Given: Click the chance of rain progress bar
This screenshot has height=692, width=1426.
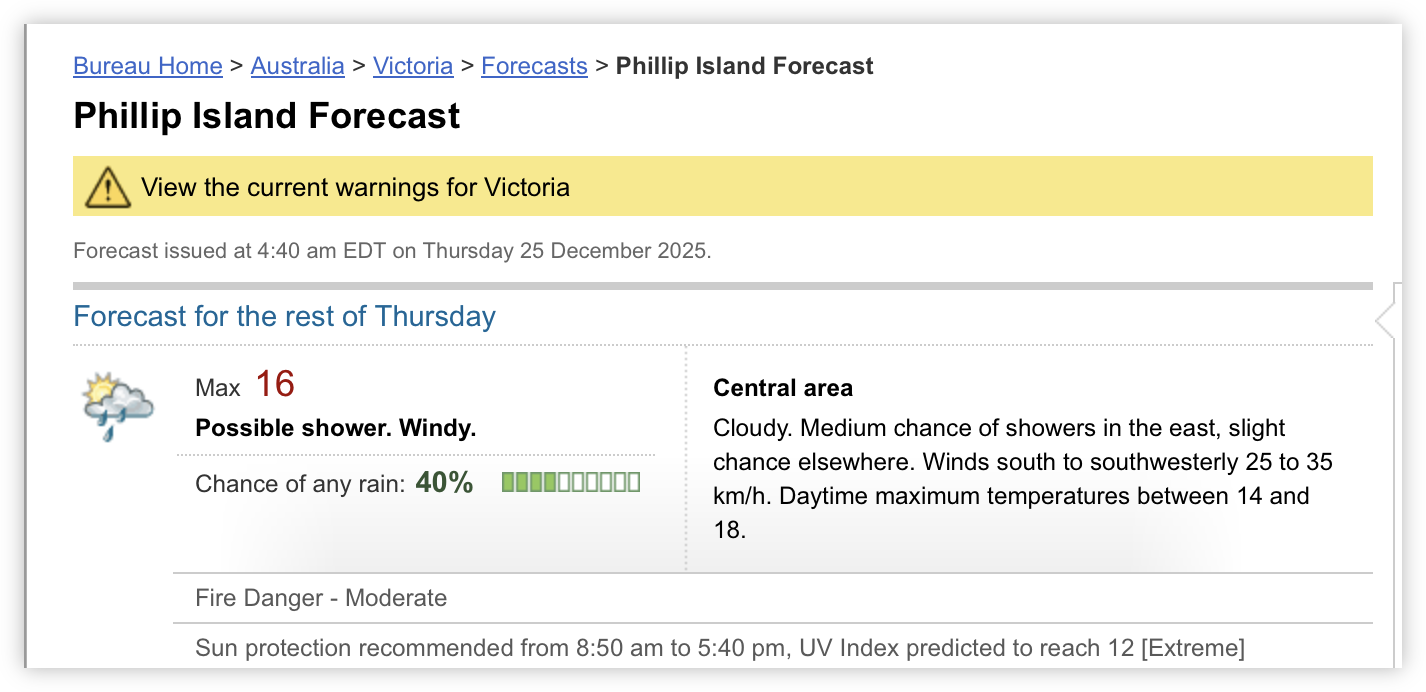Looking at the screenshot, I should (x=571, y=481).
